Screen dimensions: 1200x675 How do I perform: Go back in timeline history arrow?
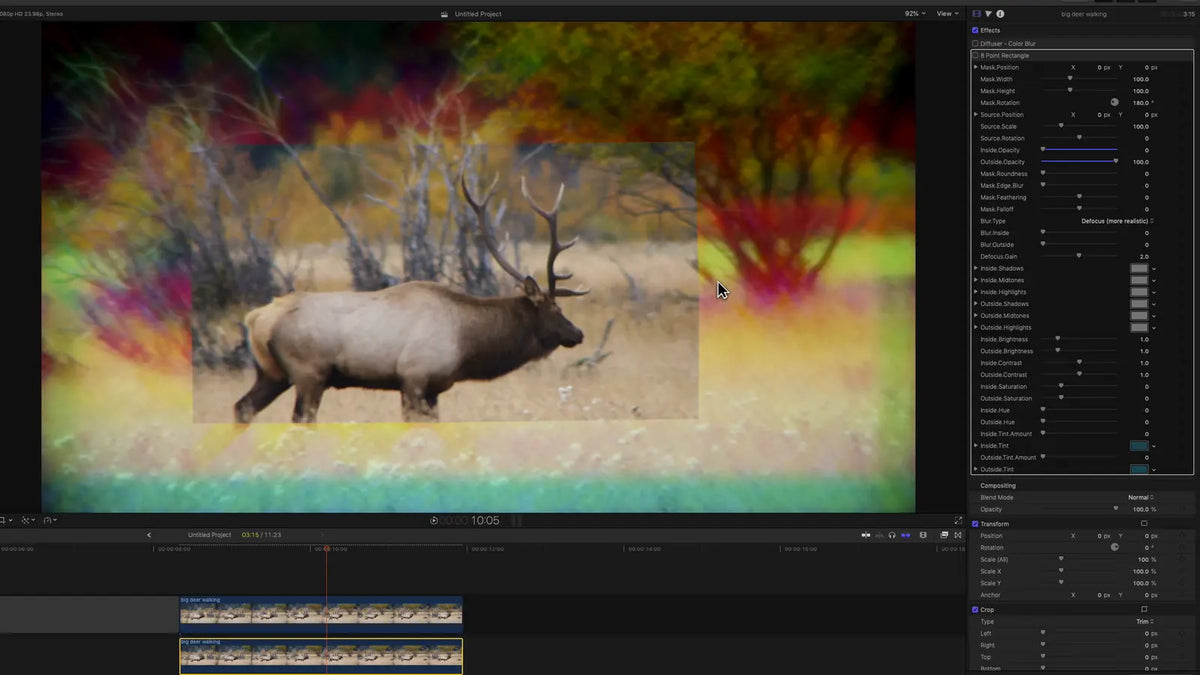click(149, 535)
